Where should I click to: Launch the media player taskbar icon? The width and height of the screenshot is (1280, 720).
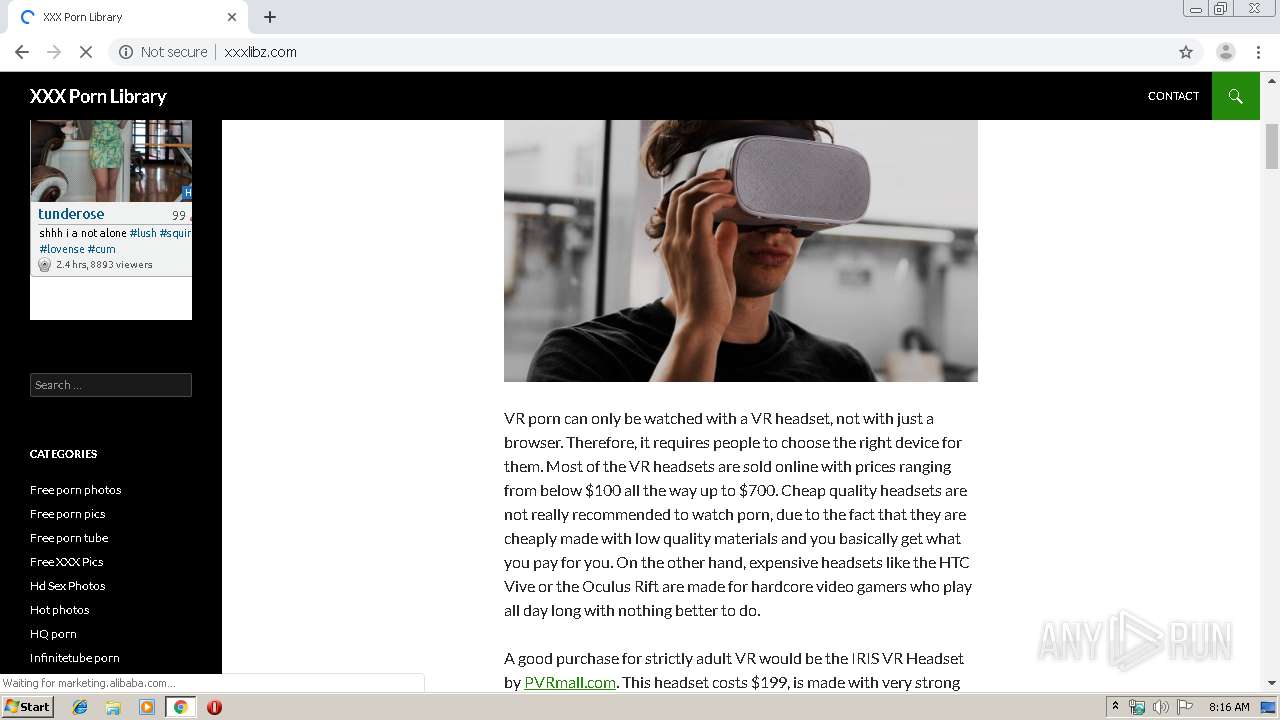tap(147, 707)
